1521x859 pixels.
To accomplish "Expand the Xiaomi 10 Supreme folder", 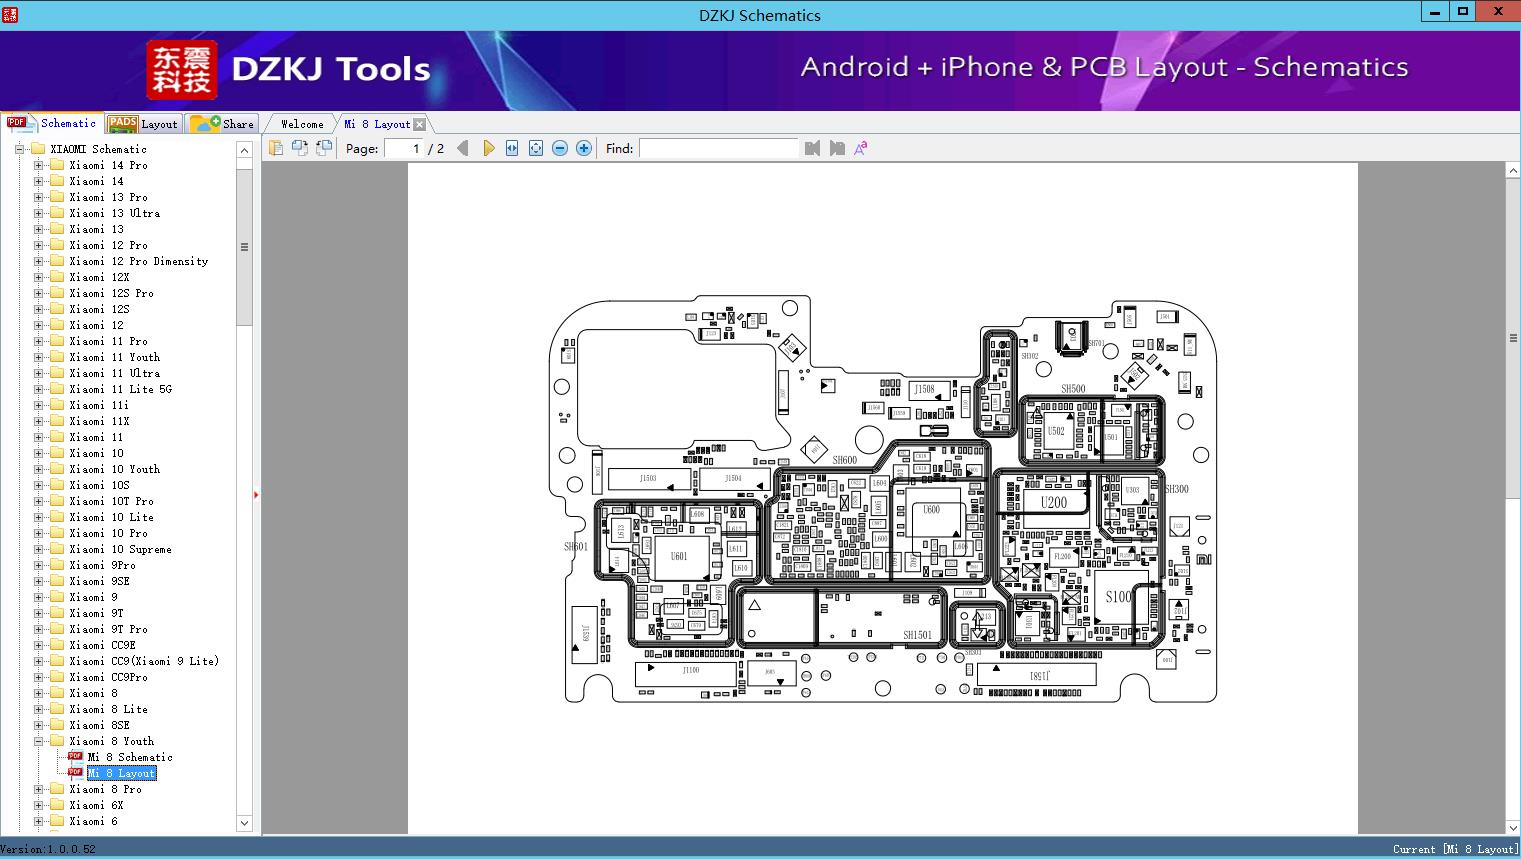I will (x=38, y=549).
